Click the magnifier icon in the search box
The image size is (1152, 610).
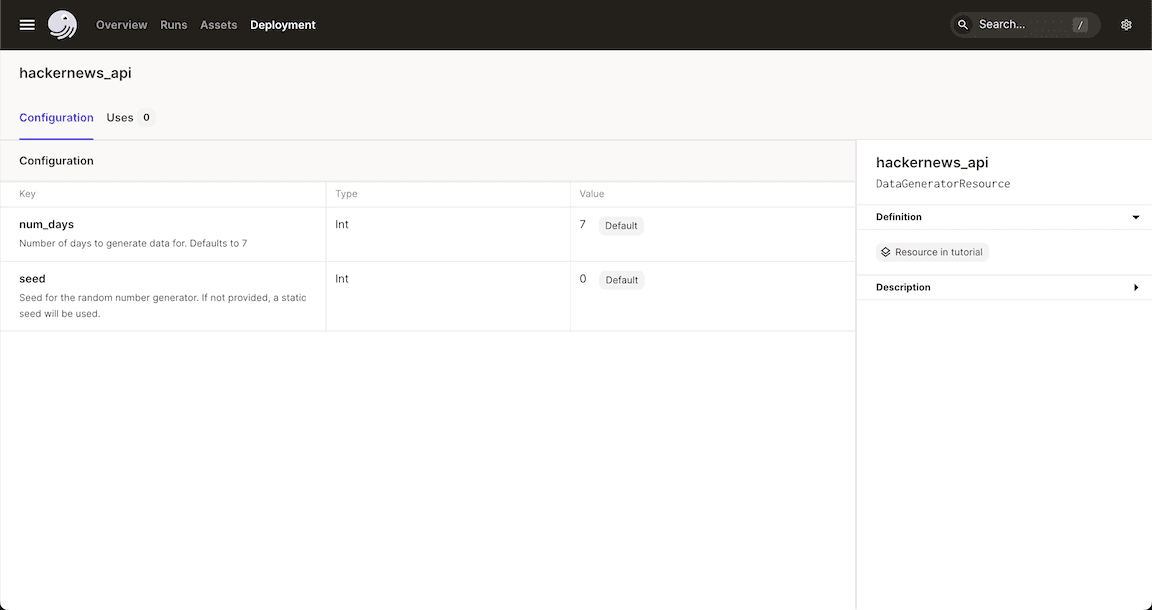[961, 24]
